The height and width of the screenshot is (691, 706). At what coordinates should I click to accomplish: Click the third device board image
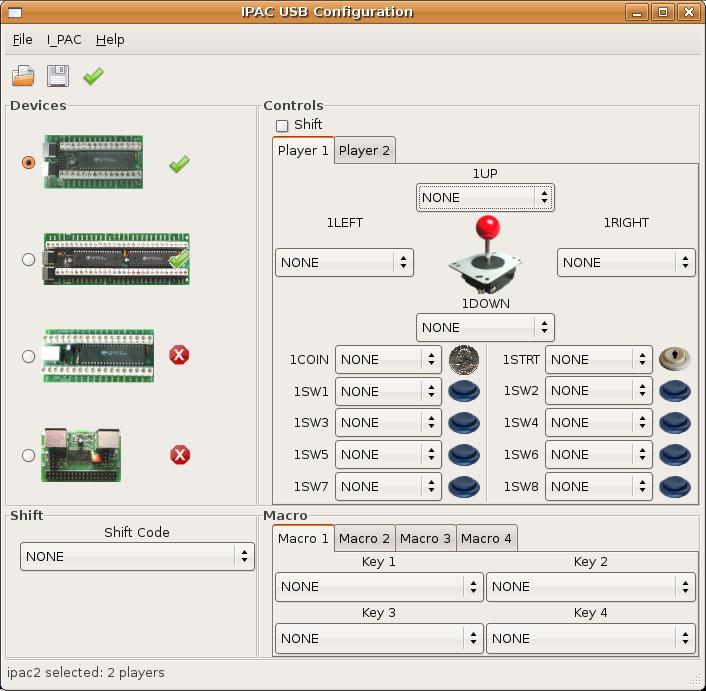tap(98, 356)
